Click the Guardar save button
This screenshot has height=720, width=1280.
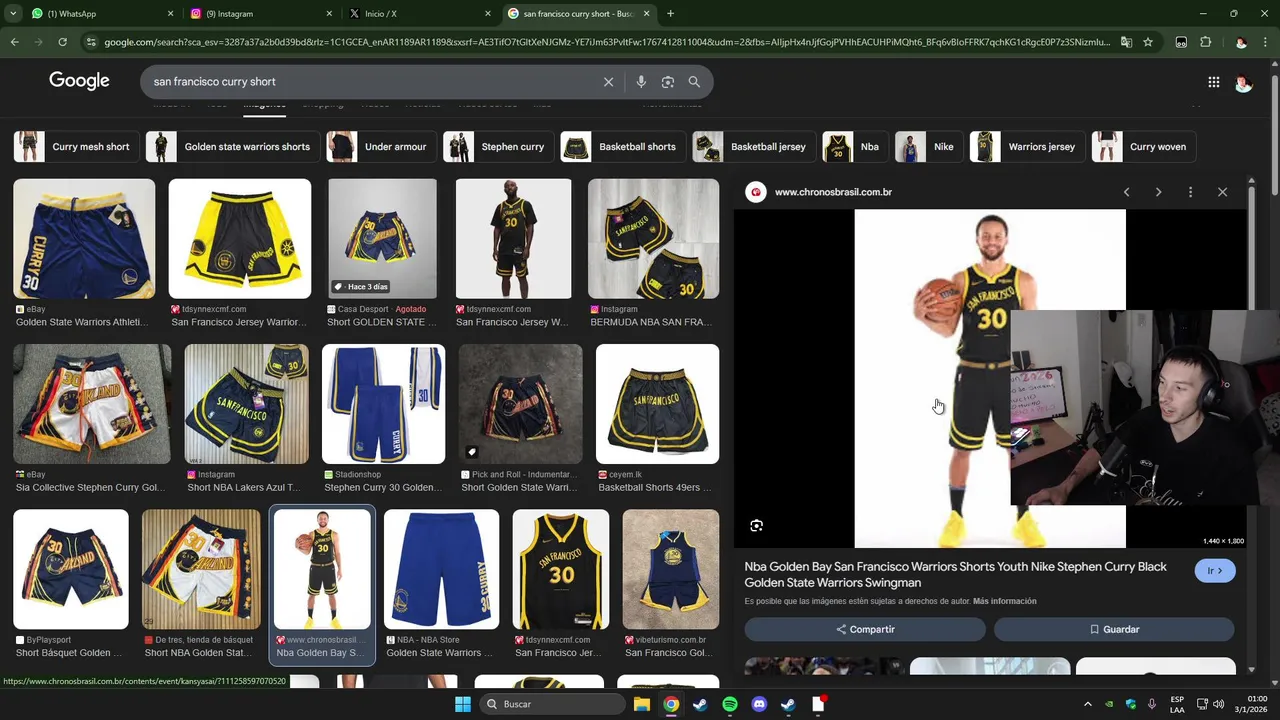1114,629
